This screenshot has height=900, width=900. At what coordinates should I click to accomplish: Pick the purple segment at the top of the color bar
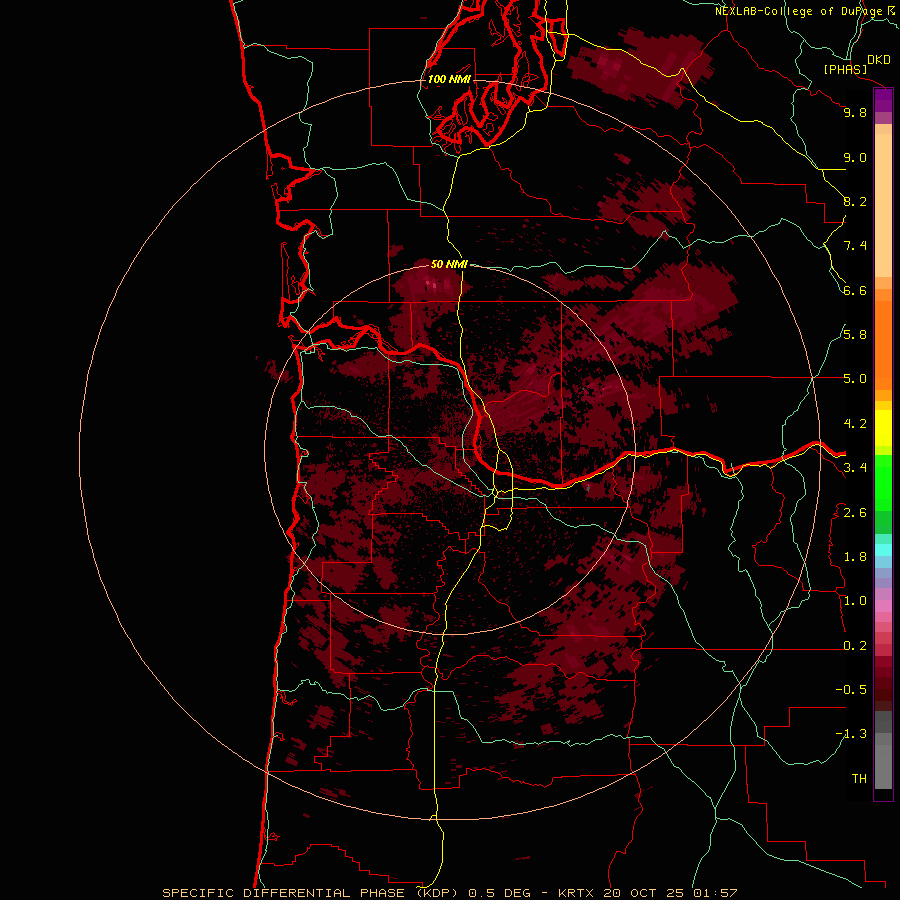pyautogui.click(x=883, y=101)
